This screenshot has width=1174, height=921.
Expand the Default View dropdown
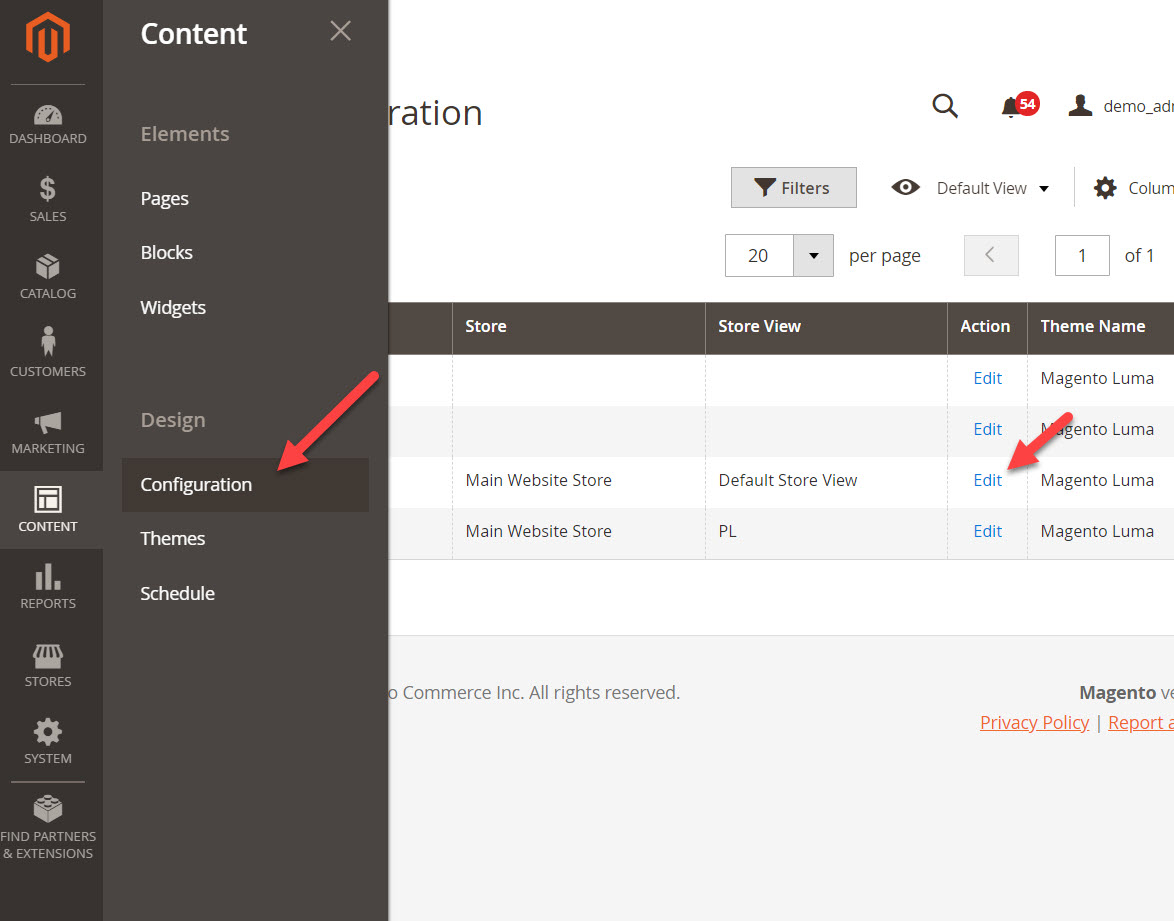(x=981, y=187)
